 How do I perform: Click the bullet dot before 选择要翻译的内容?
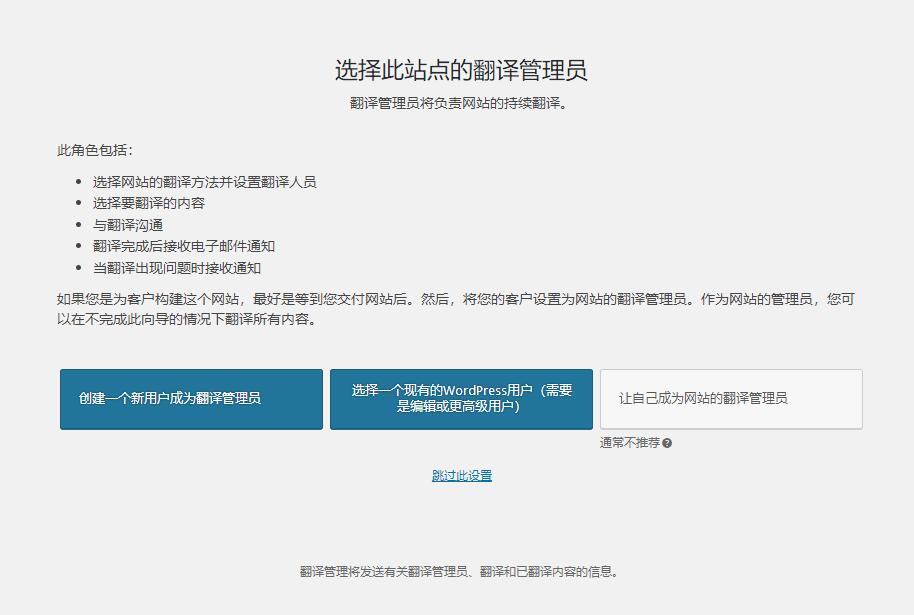[79, 203]
